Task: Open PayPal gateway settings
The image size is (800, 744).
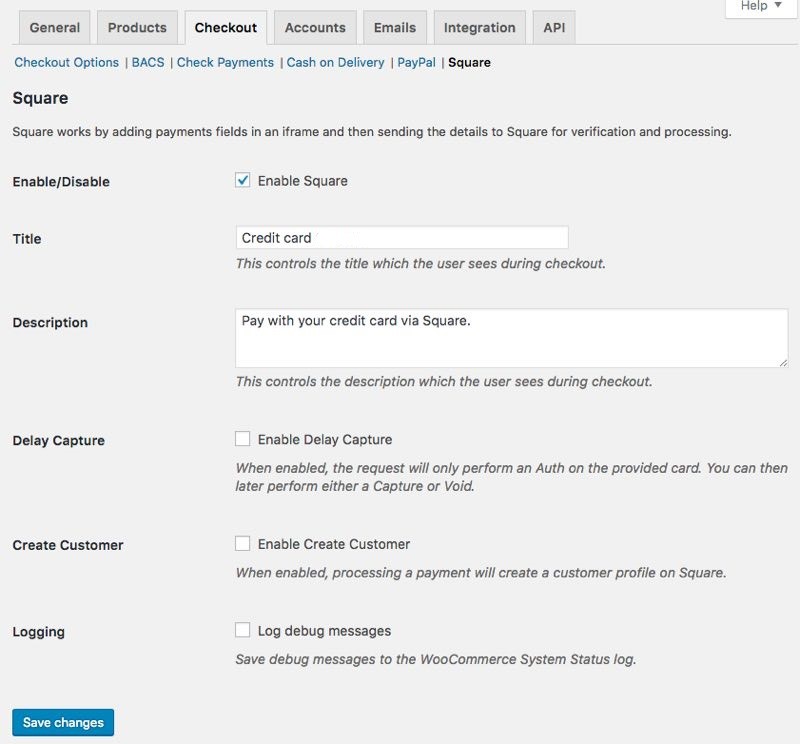Action: tap(416, 62)
